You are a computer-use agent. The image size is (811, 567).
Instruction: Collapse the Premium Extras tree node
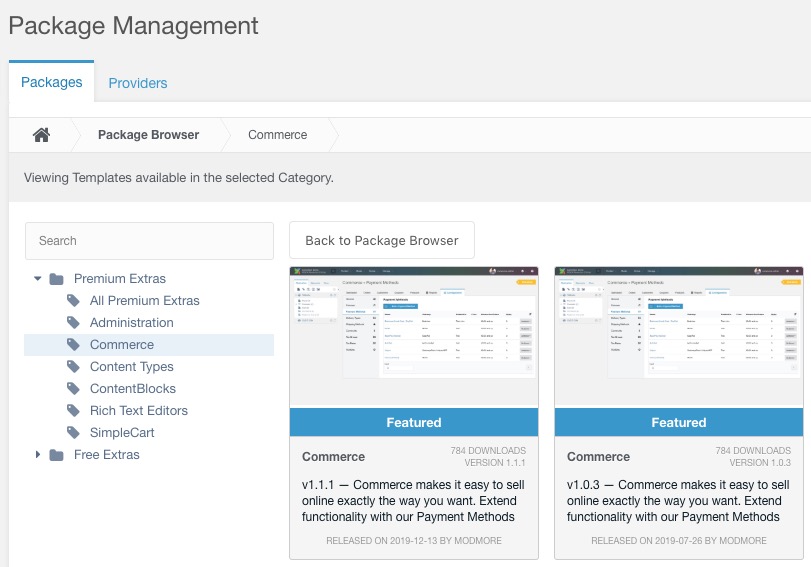38,279
